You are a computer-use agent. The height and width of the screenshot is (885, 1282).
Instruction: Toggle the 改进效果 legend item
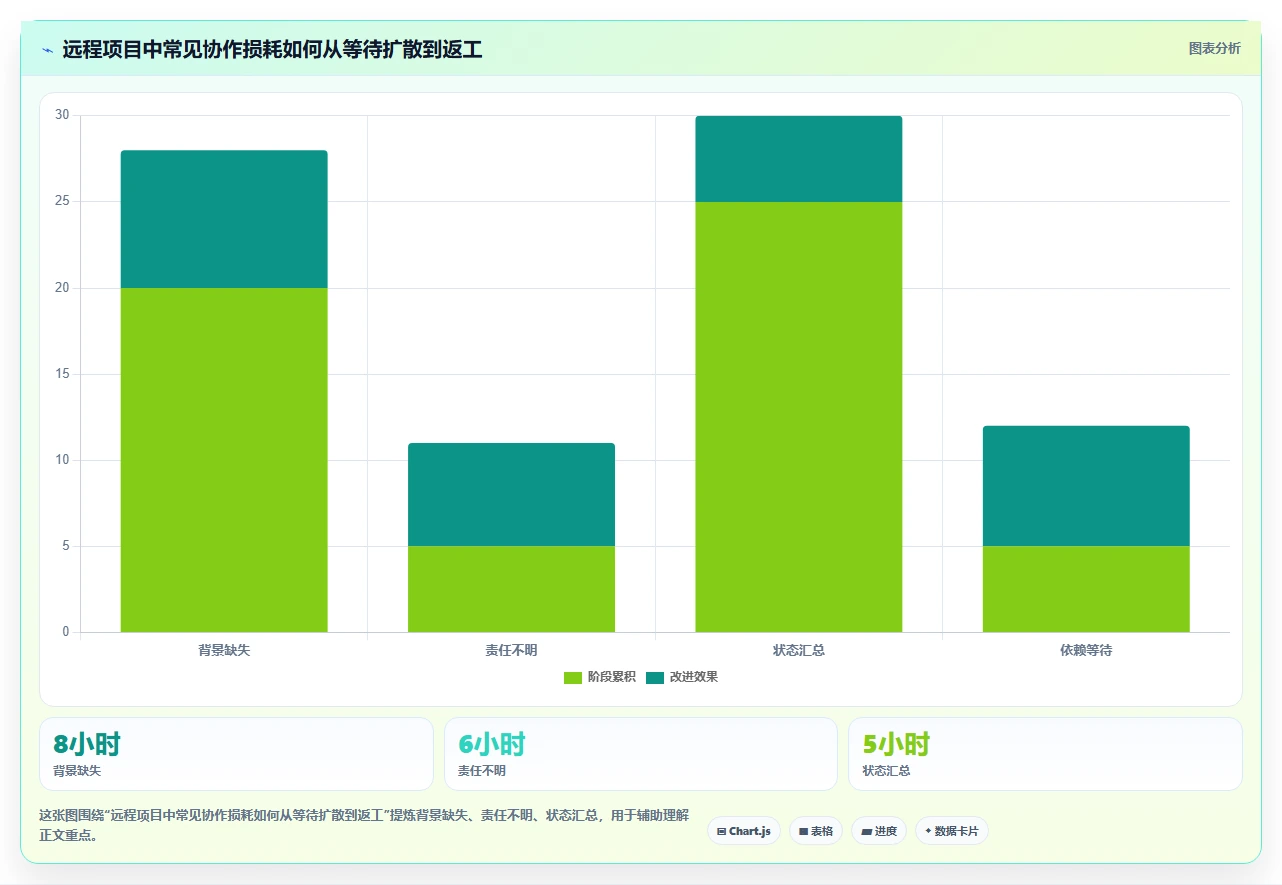[x=682, y=677]
